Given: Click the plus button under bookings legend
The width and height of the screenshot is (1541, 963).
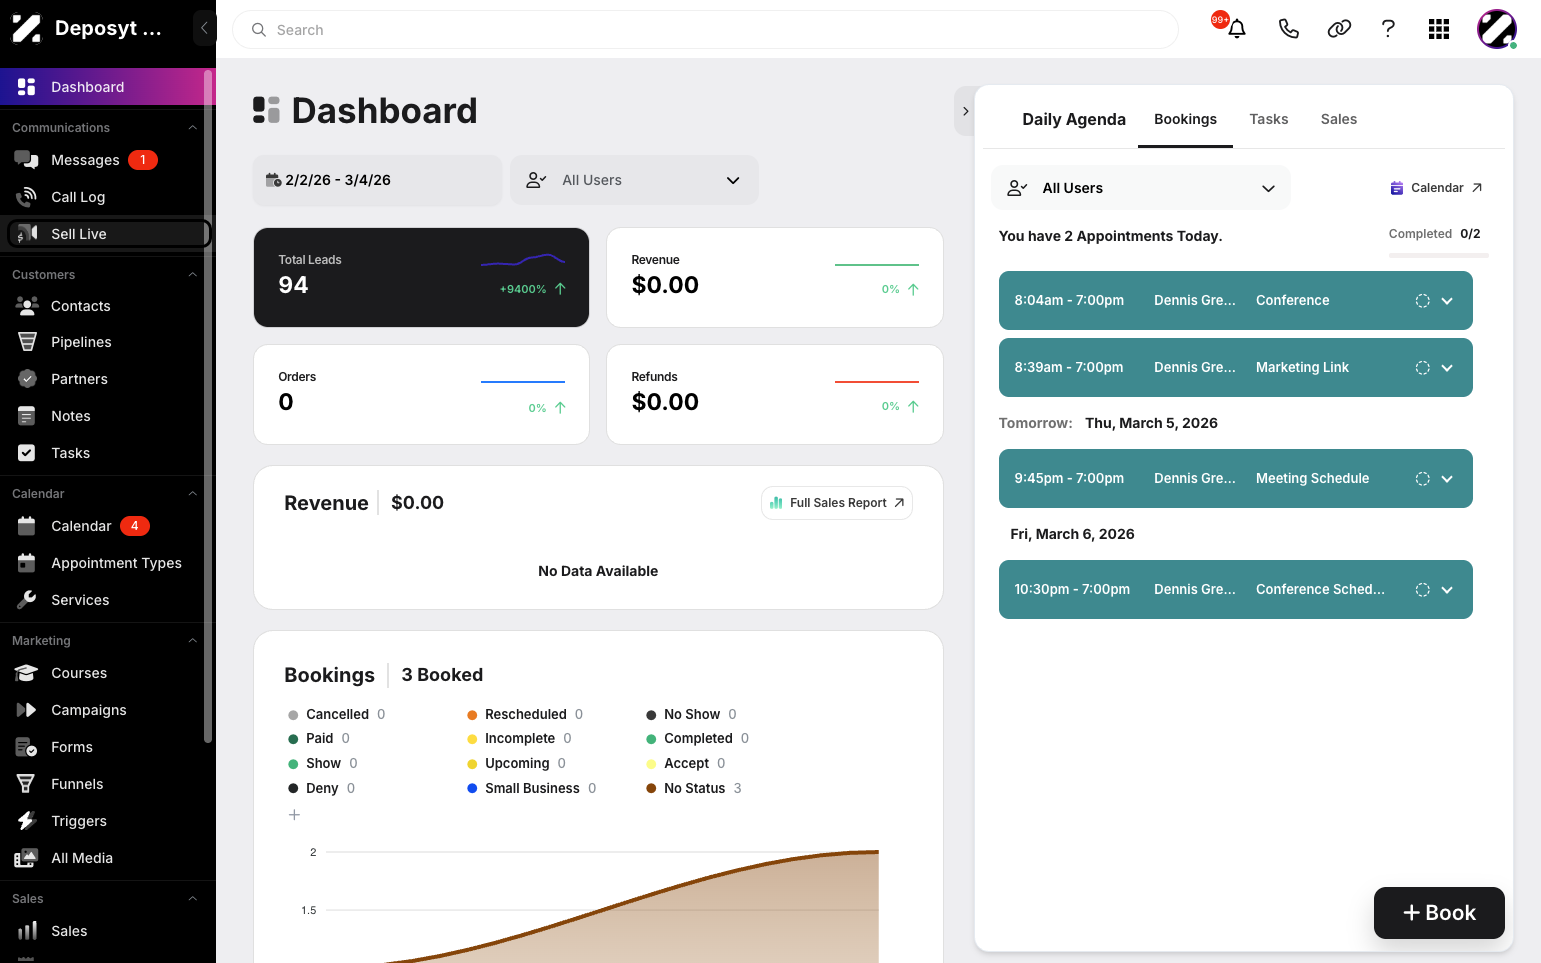Looking at the screenshot, I should [294, 815].
